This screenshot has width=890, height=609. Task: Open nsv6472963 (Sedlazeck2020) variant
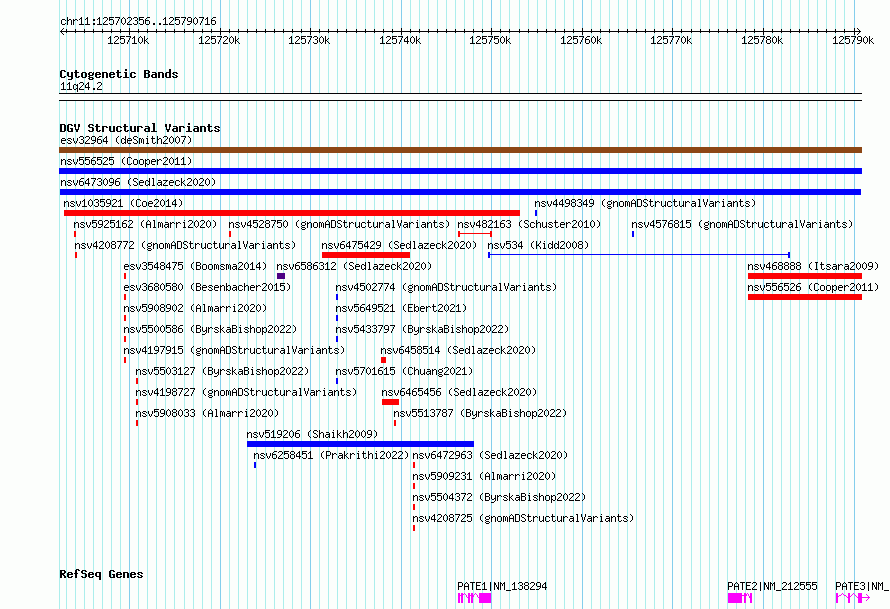point(490,455)
